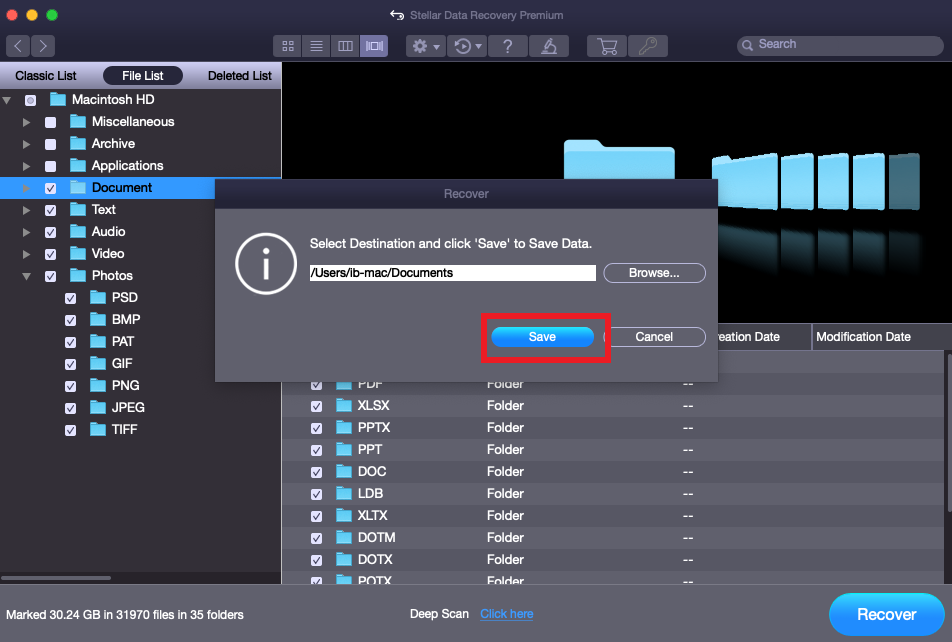Click the DOC folder icon in list
The width and height of the screenshot is (952, 642).
click(344, 471)
